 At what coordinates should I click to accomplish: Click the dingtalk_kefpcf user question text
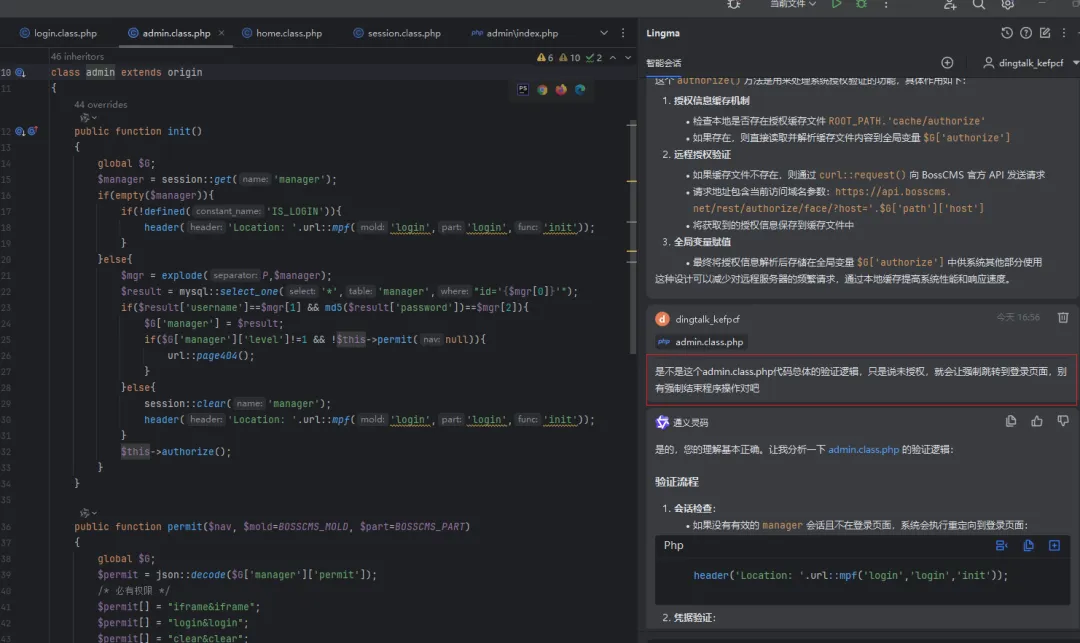pyautogui.click(x=861, y=379)
